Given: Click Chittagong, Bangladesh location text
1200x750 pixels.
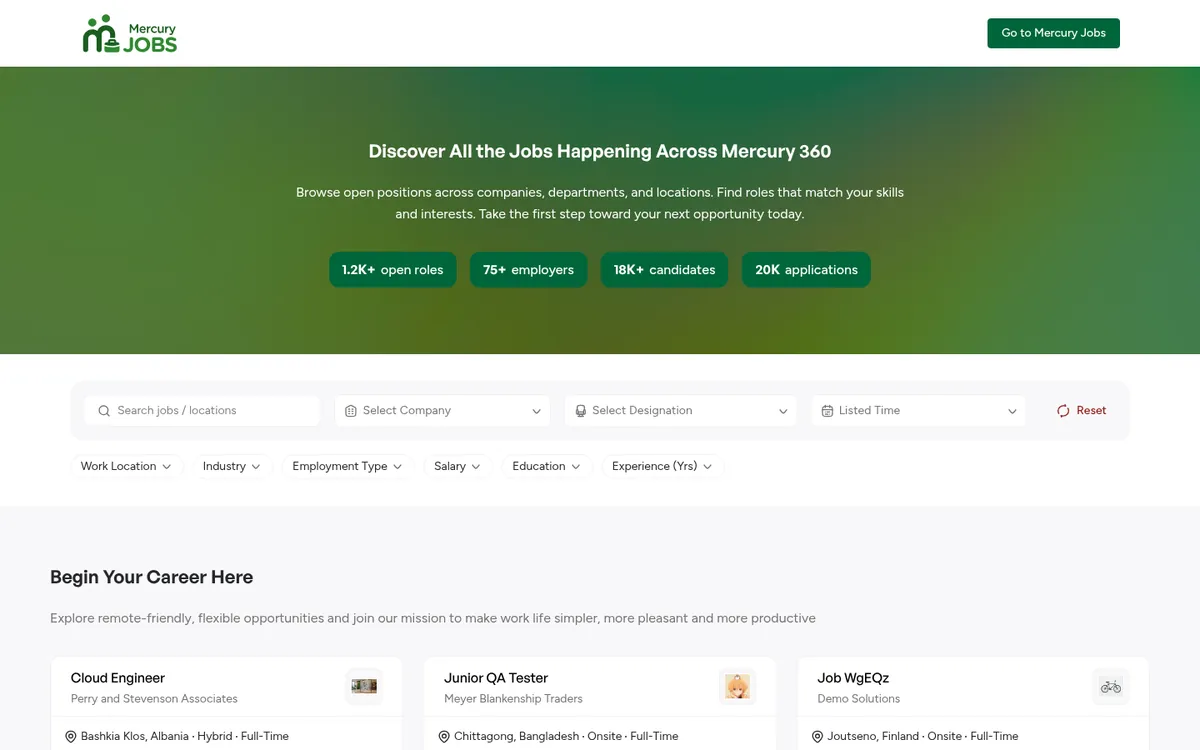Looking at the screenshot, I should [516, 737].
